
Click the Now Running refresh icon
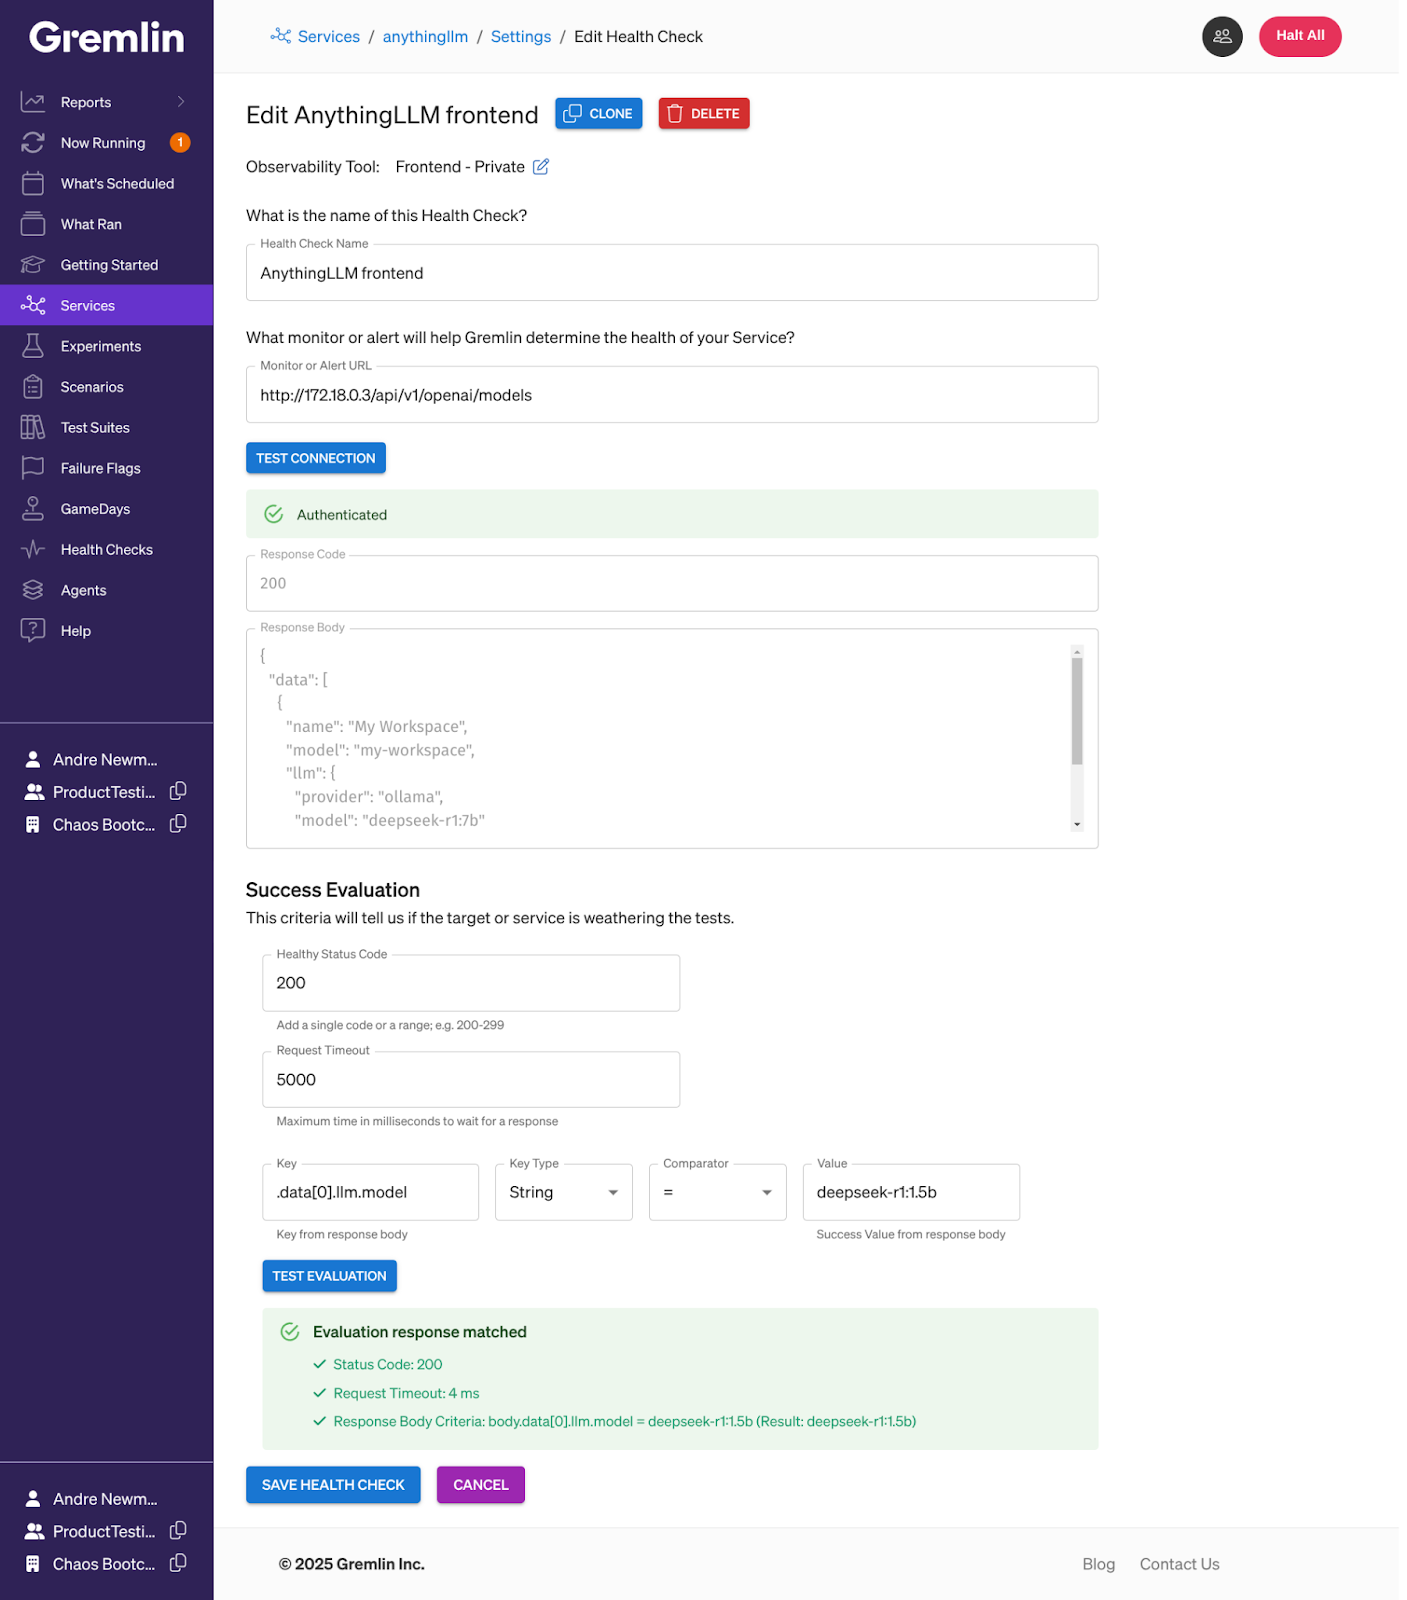click(33, 143)
